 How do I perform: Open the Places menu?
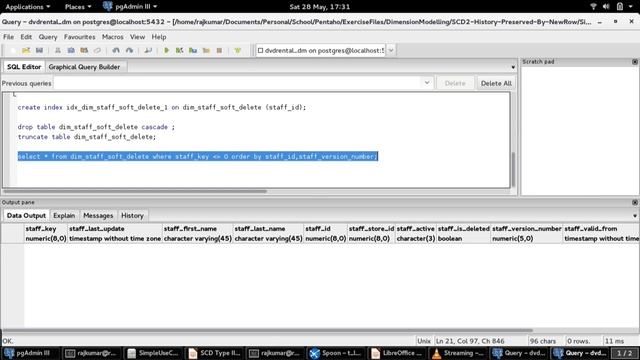(78, 7)
